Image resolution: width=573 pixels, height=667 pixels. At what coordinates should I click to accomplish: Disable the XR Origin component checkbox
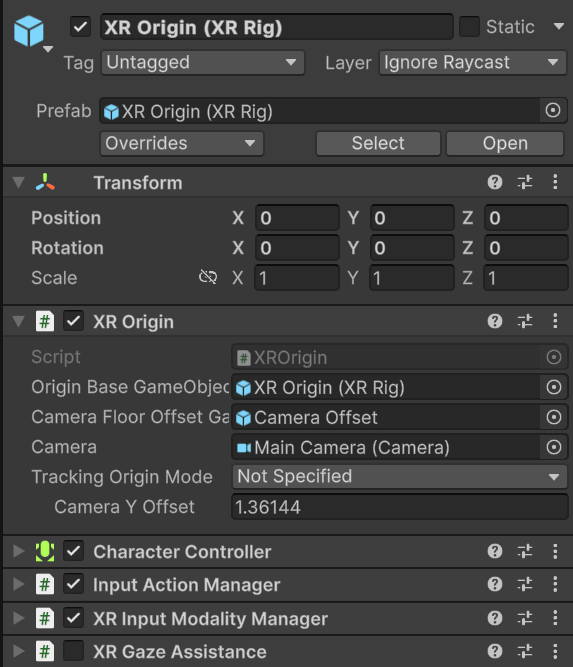[x=74, y=321]
